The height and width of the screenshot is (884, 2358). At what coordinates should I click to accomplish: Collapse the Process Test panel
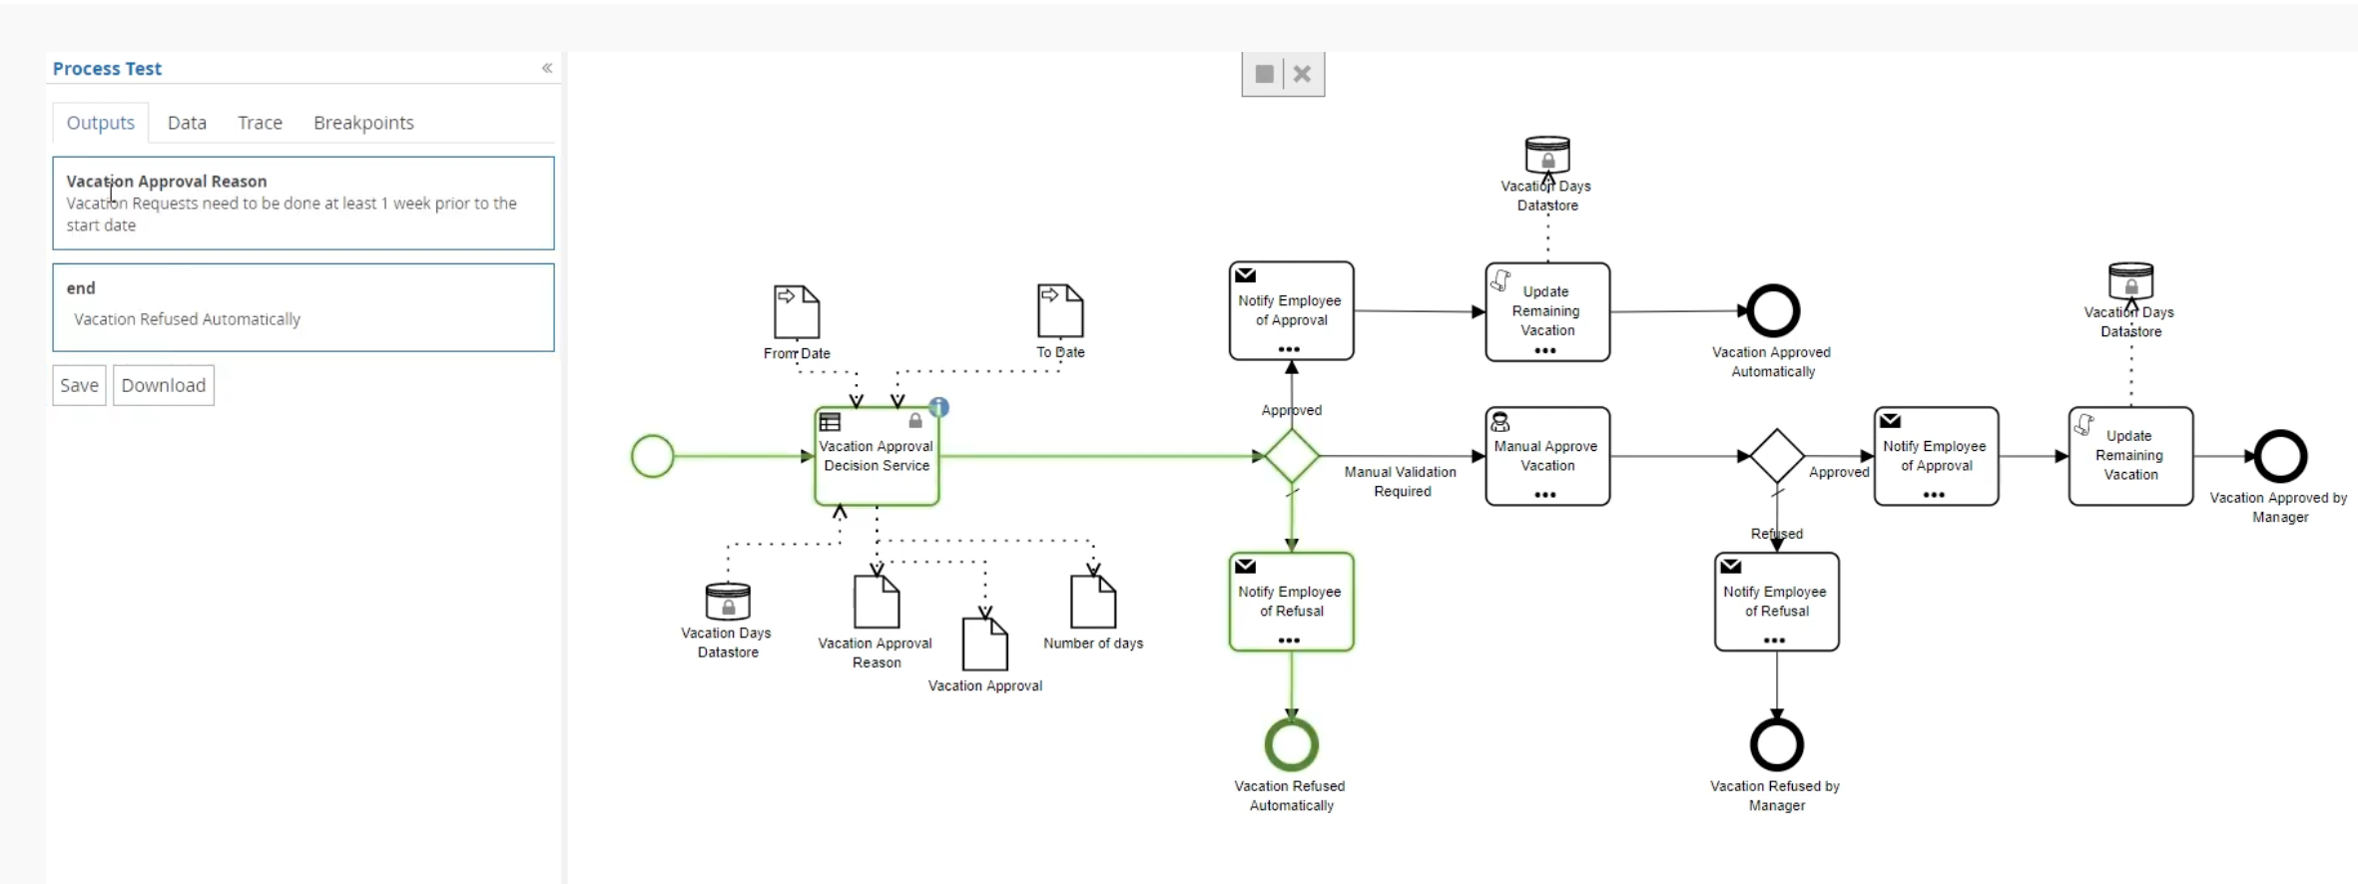coord(547,68)
